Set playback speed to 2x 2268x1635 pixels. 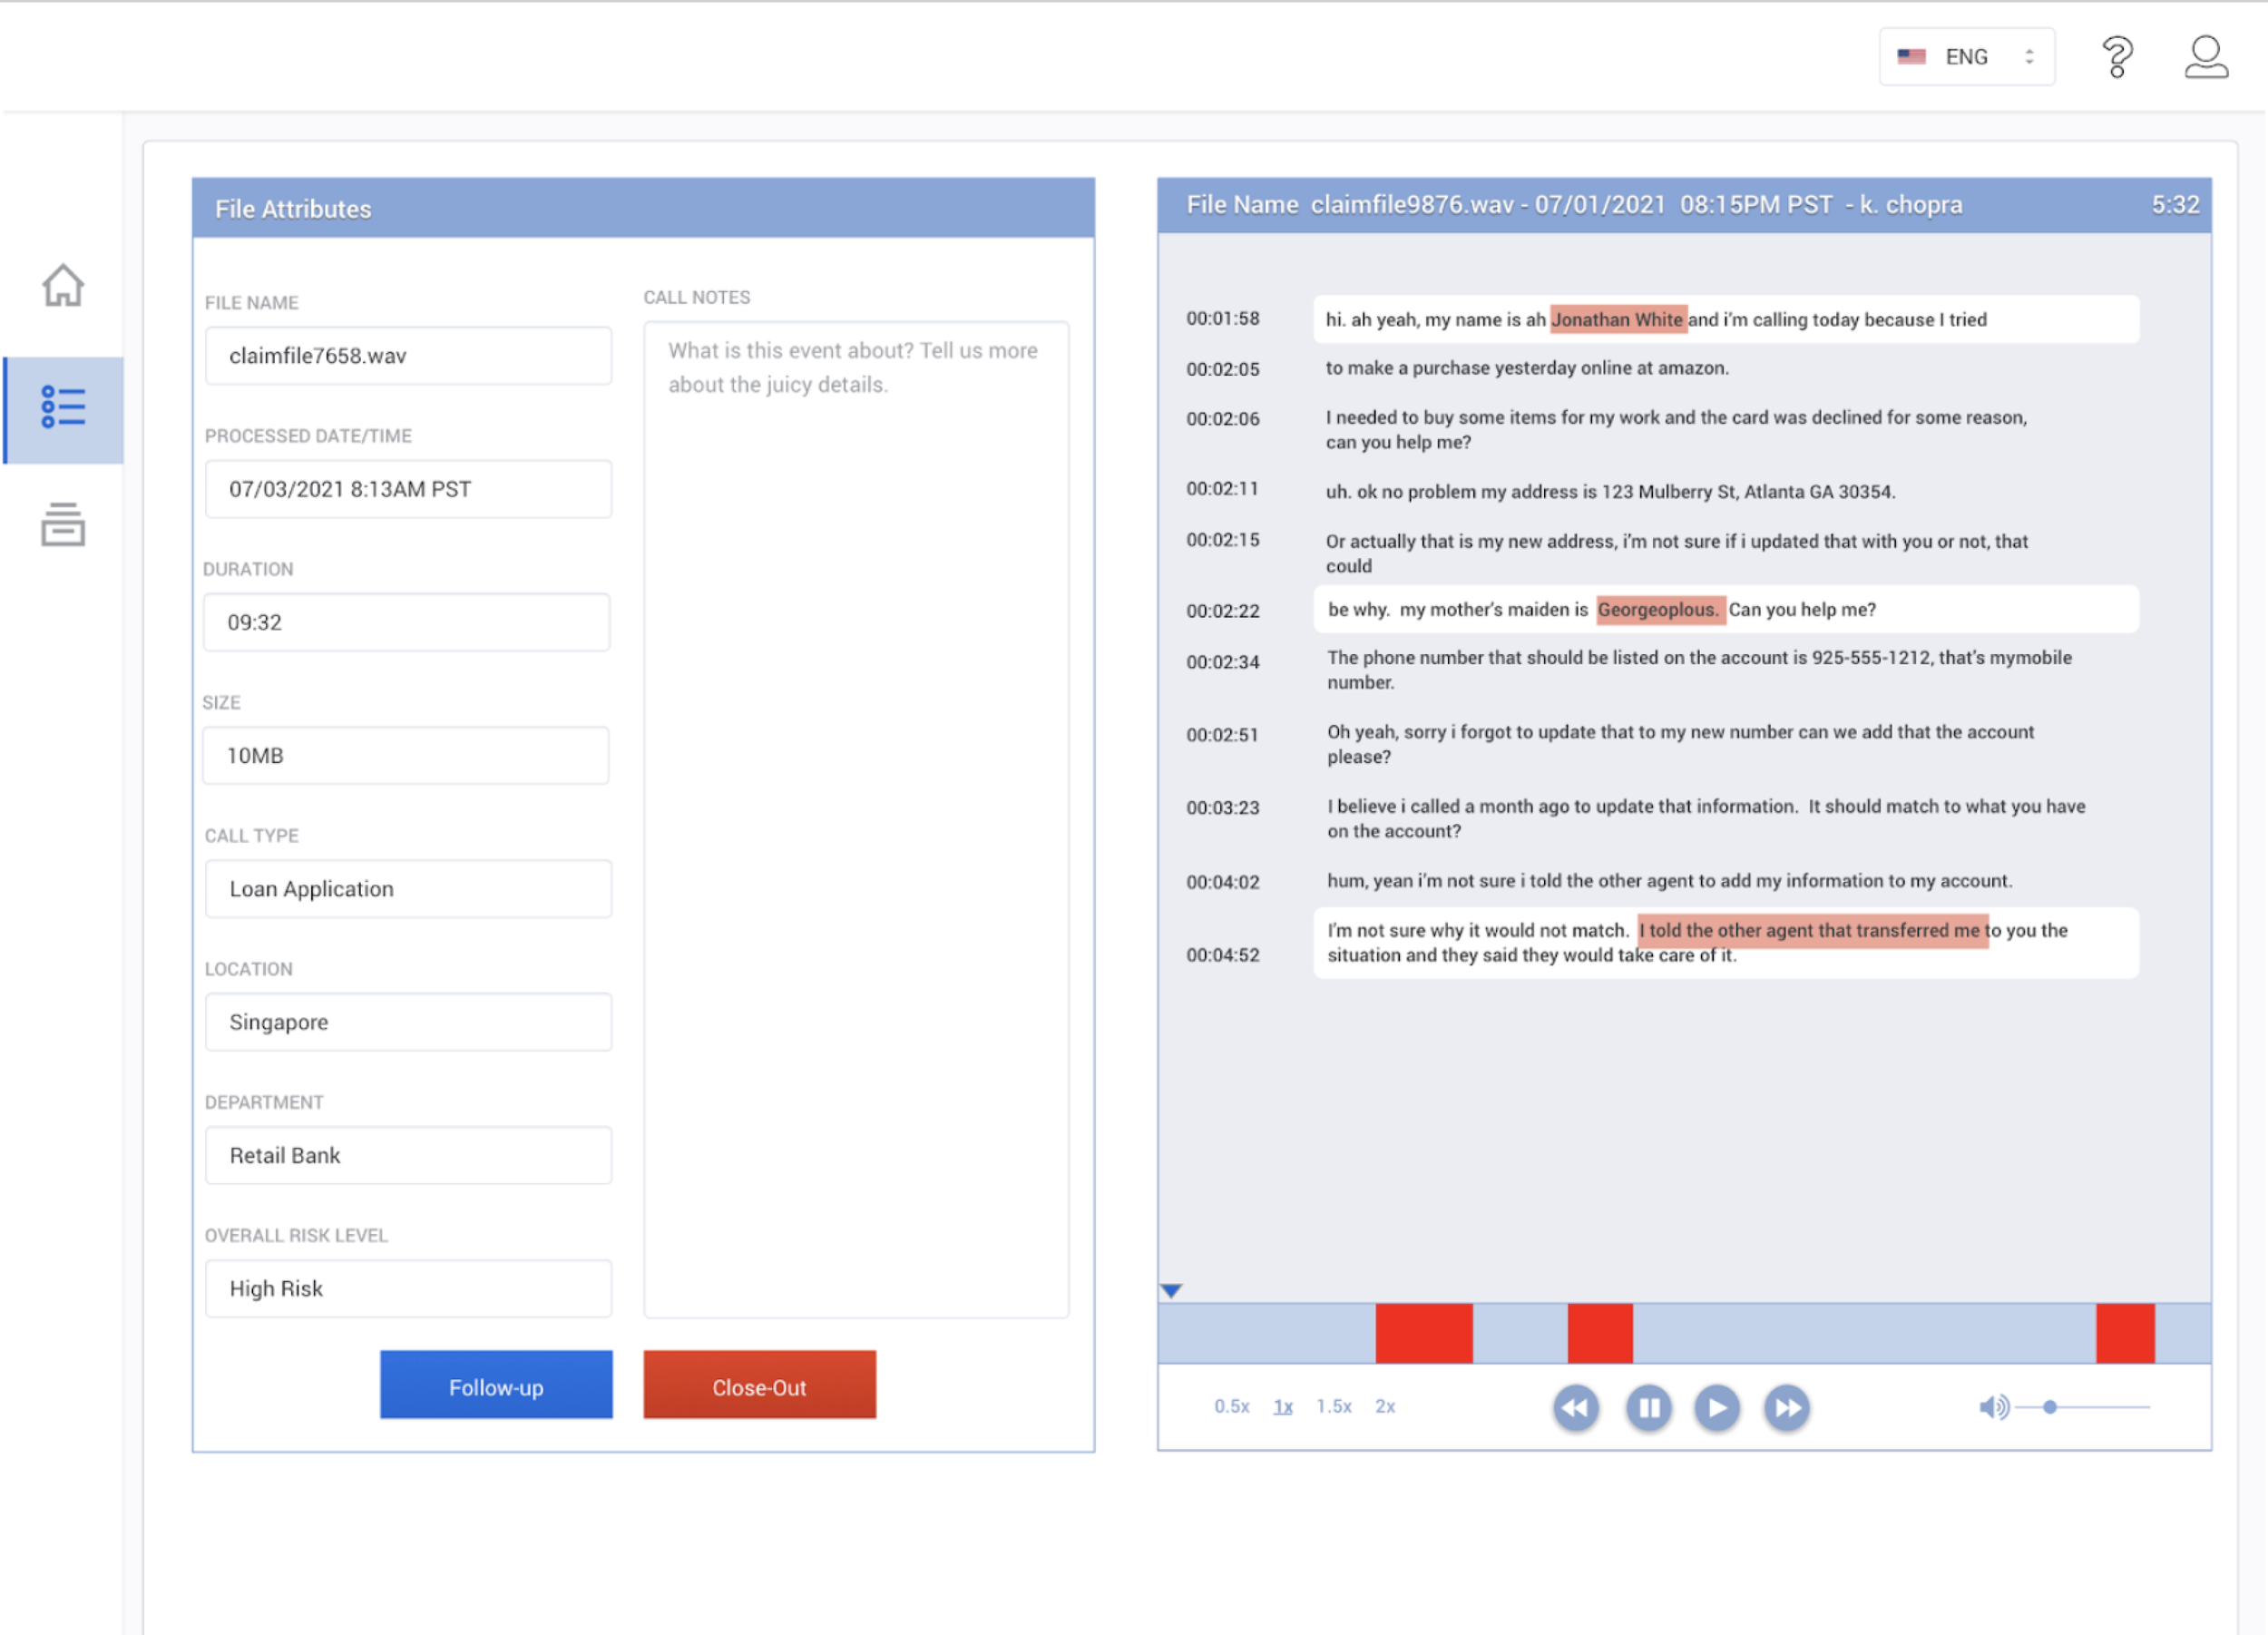(1385, 1407)
